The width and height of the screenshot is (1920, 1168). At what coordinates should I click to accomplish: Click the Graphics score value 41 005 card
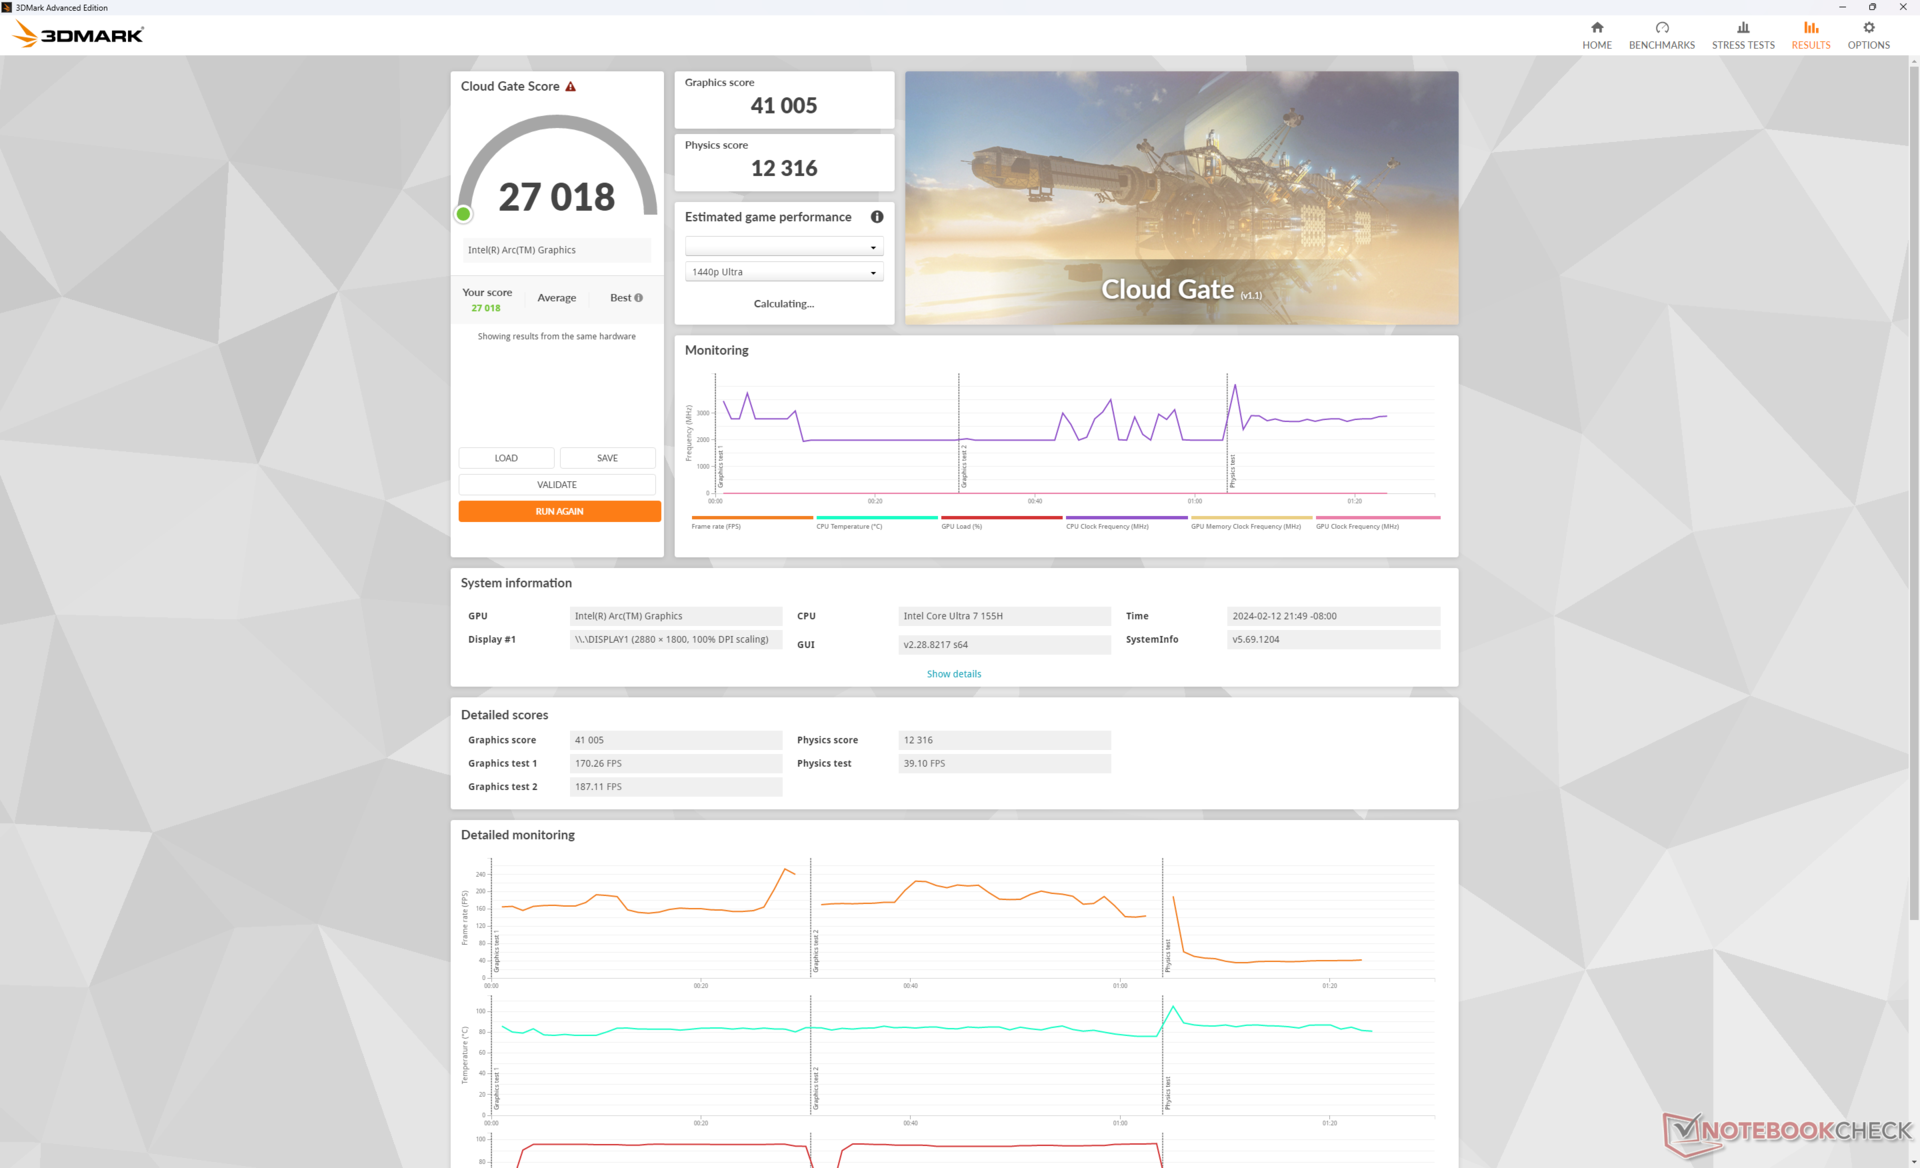tap(784, 100)
